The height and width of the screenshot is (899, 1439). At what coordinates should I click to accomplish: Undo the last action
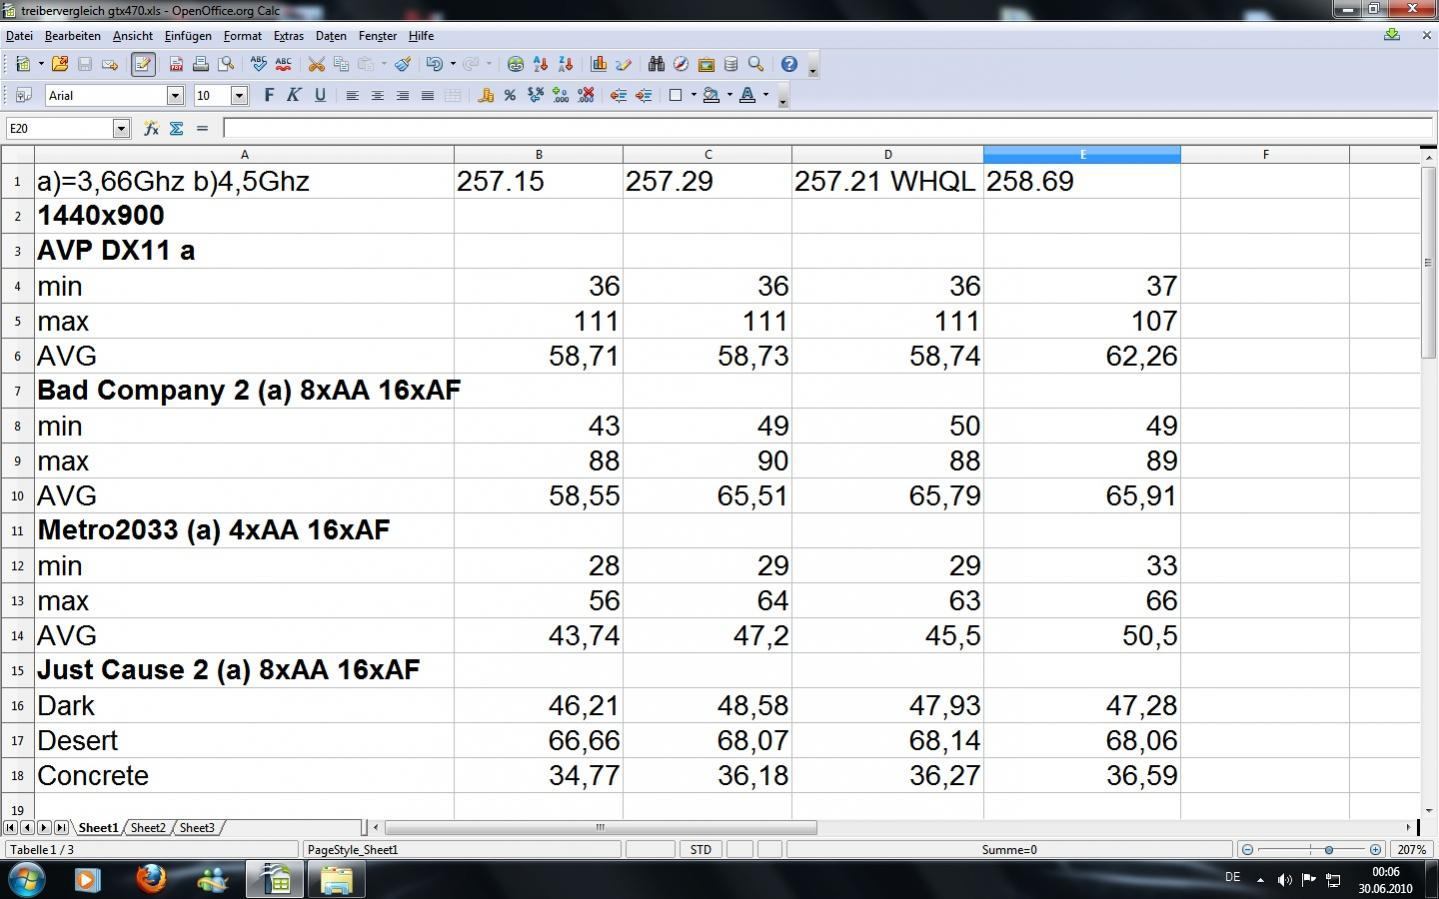(434, 64)
